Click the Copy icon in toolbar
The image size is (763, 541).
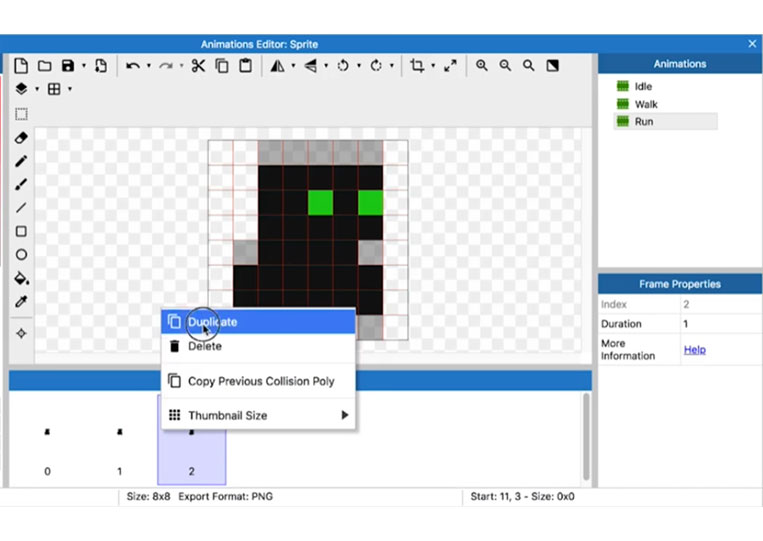(222, 66)
